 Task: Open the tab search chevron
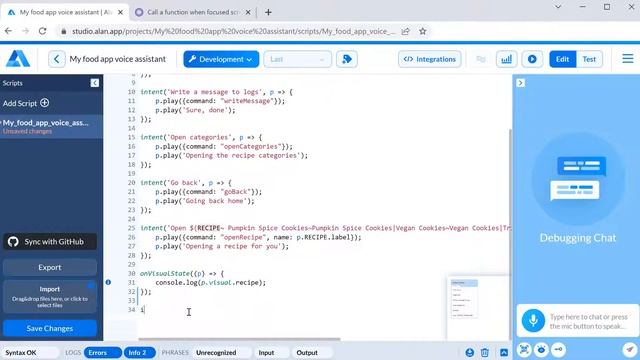click(558, 7)
